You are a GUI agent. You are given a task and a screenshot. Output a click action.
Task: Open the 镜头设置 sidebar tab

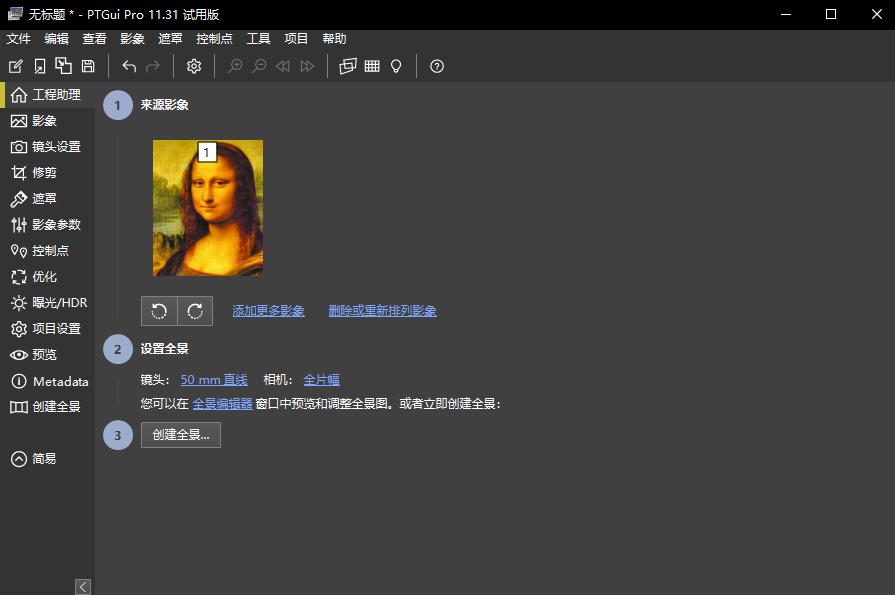[x=47, y=147]
